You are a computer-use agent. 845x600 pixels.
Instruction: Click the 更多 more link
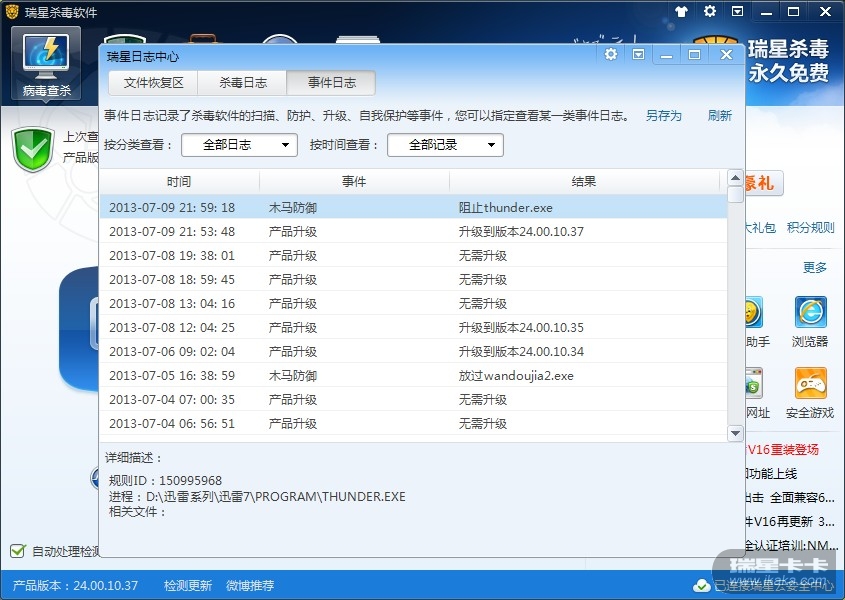[x=815, y=267]
